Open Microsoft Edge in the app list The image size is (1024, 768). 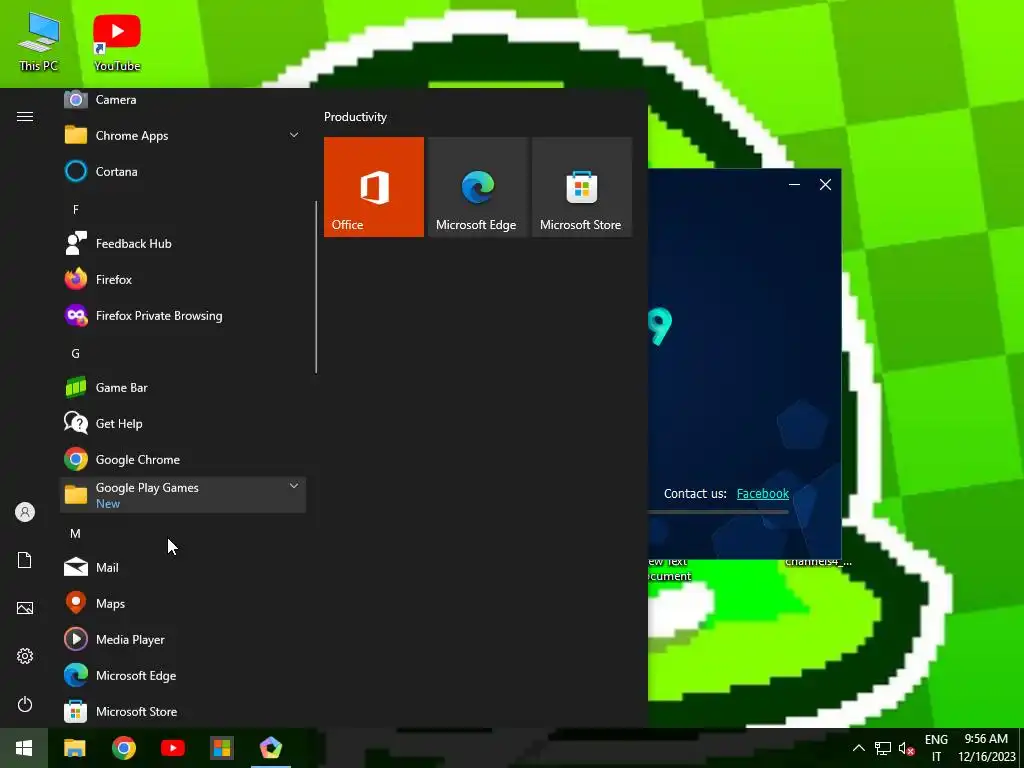click(x=183, y=675)
